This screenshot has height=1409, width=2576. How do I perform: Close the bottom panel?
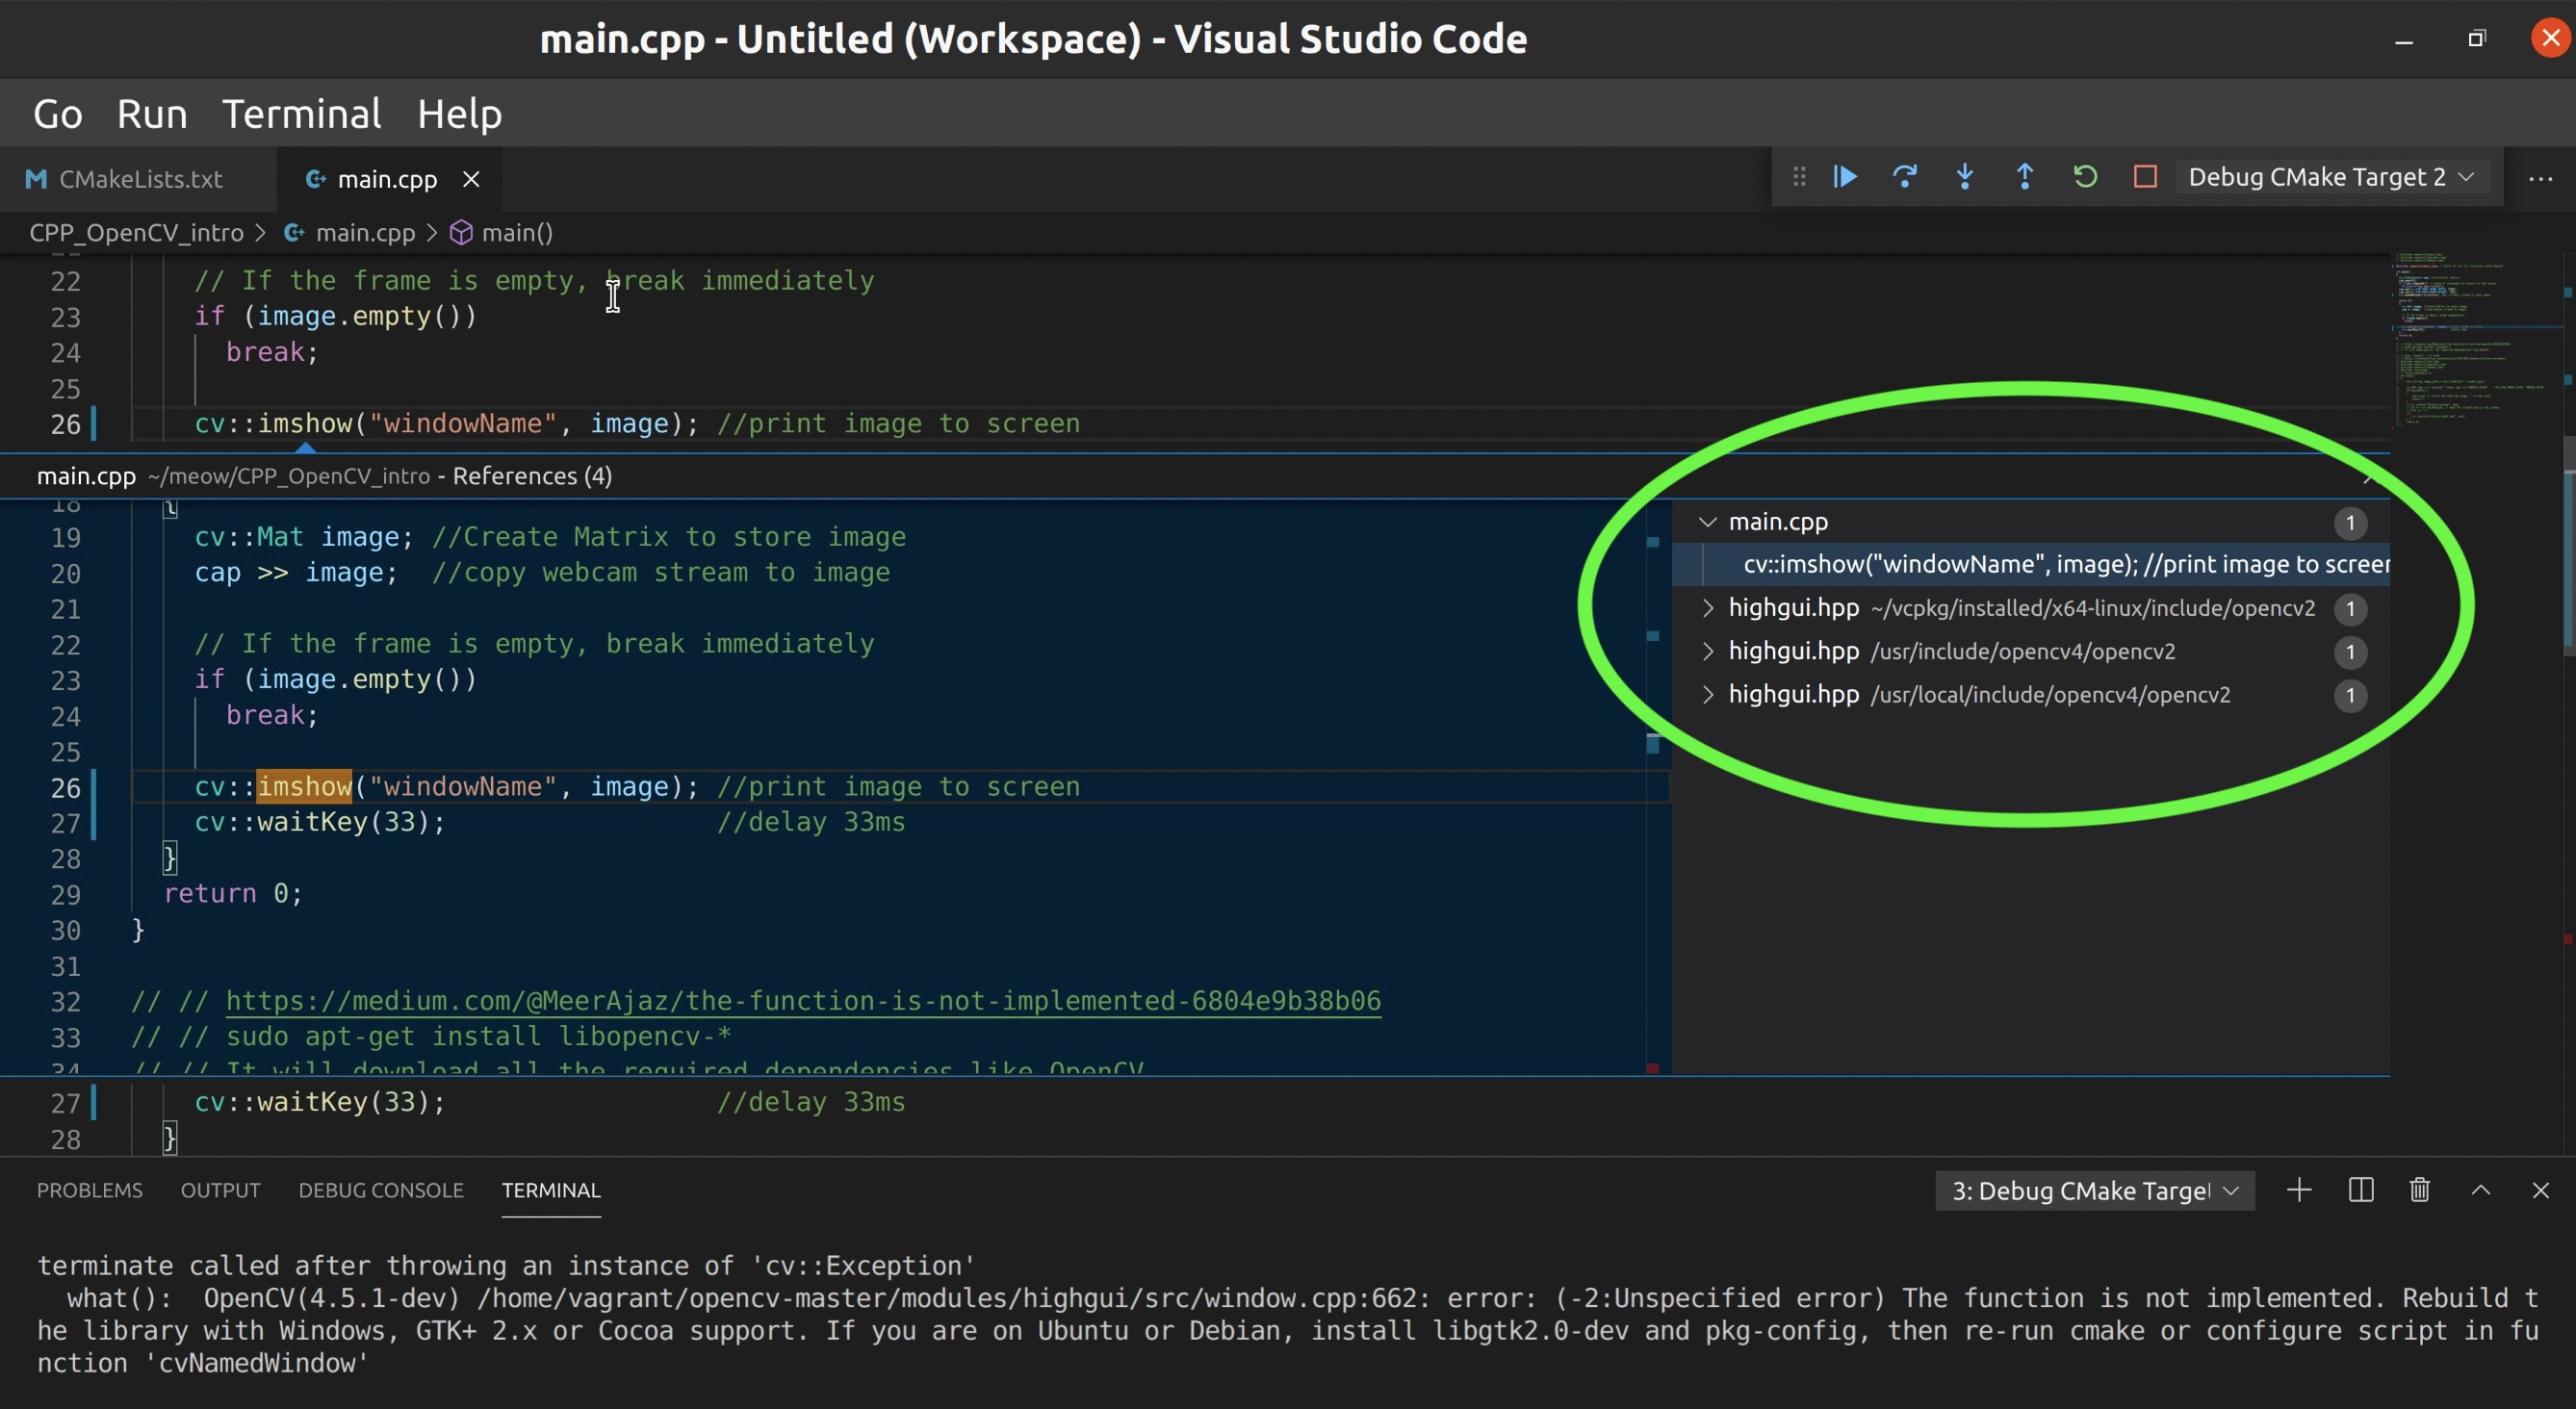[x=2541, y=1190]
